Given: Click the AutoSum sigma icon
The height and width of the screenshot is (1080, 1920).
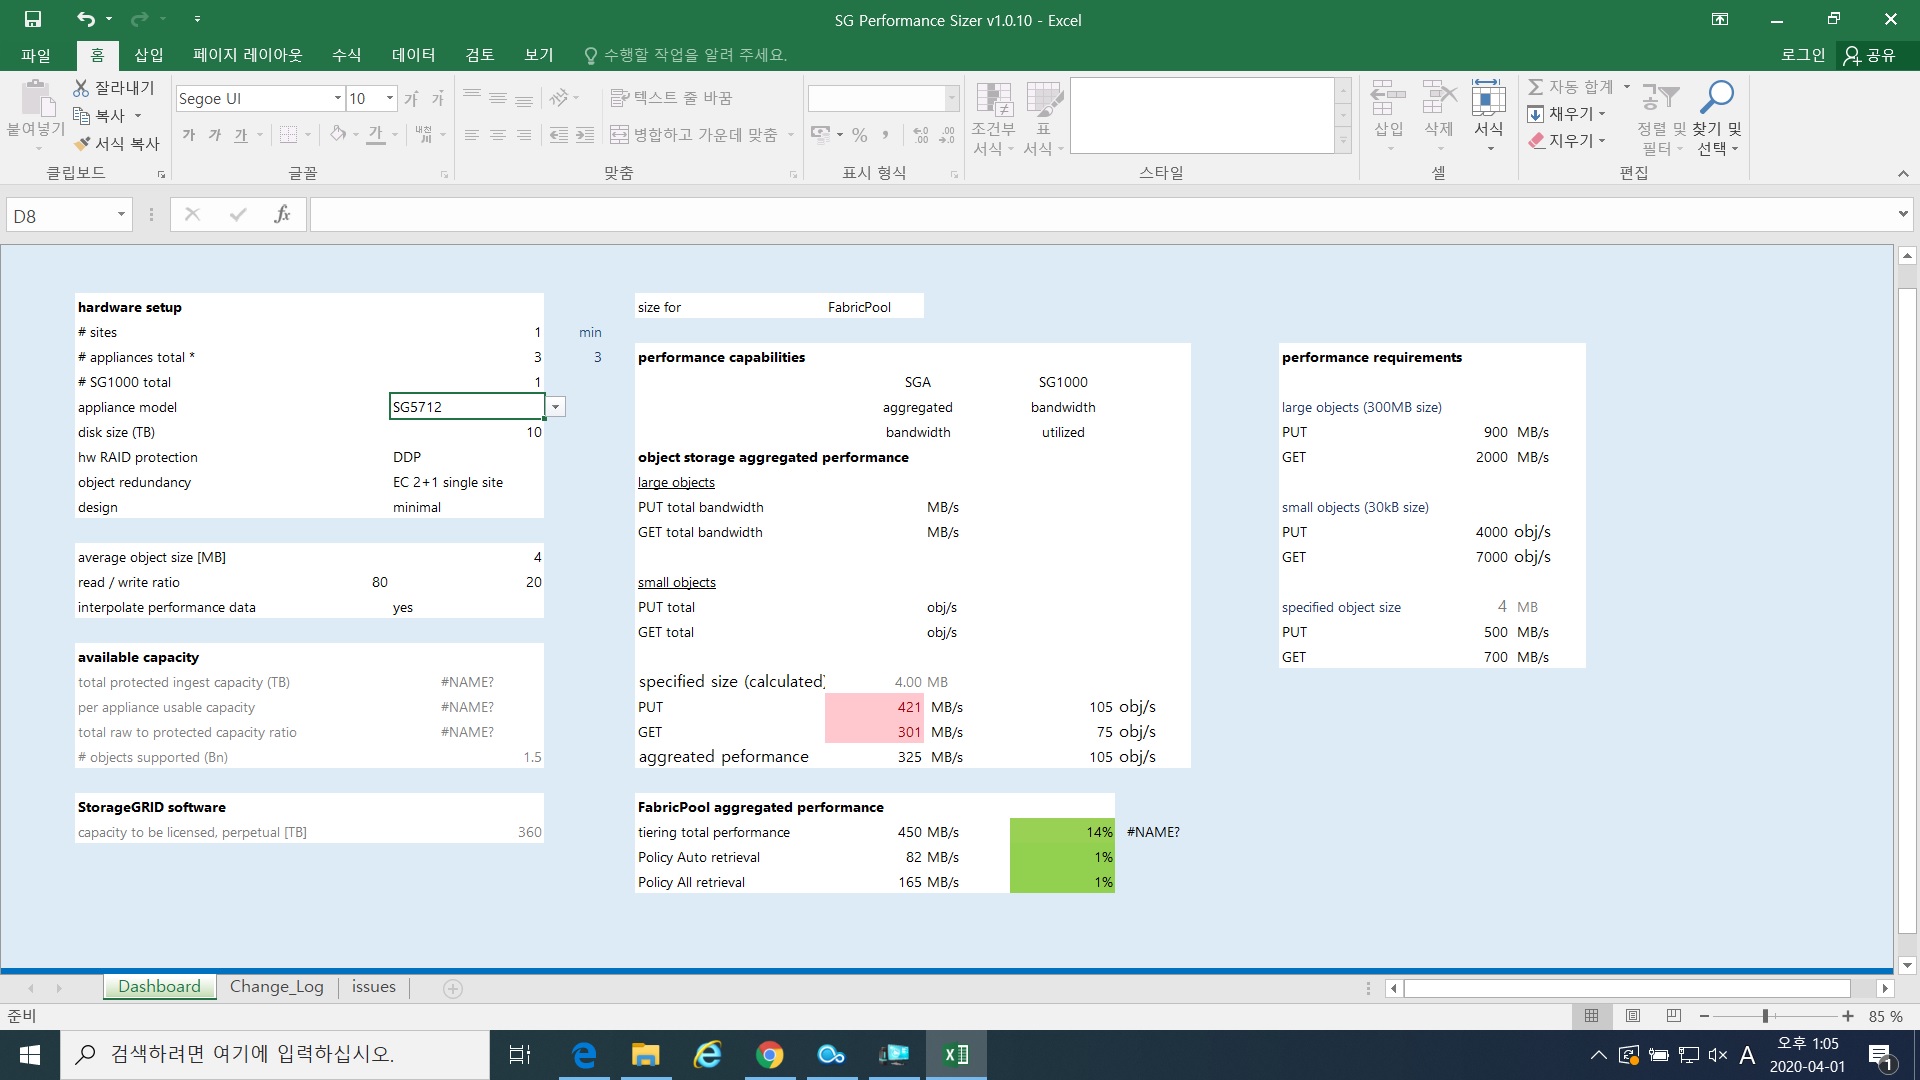Looking at the screenshot, I should (x=1536, y=87).
